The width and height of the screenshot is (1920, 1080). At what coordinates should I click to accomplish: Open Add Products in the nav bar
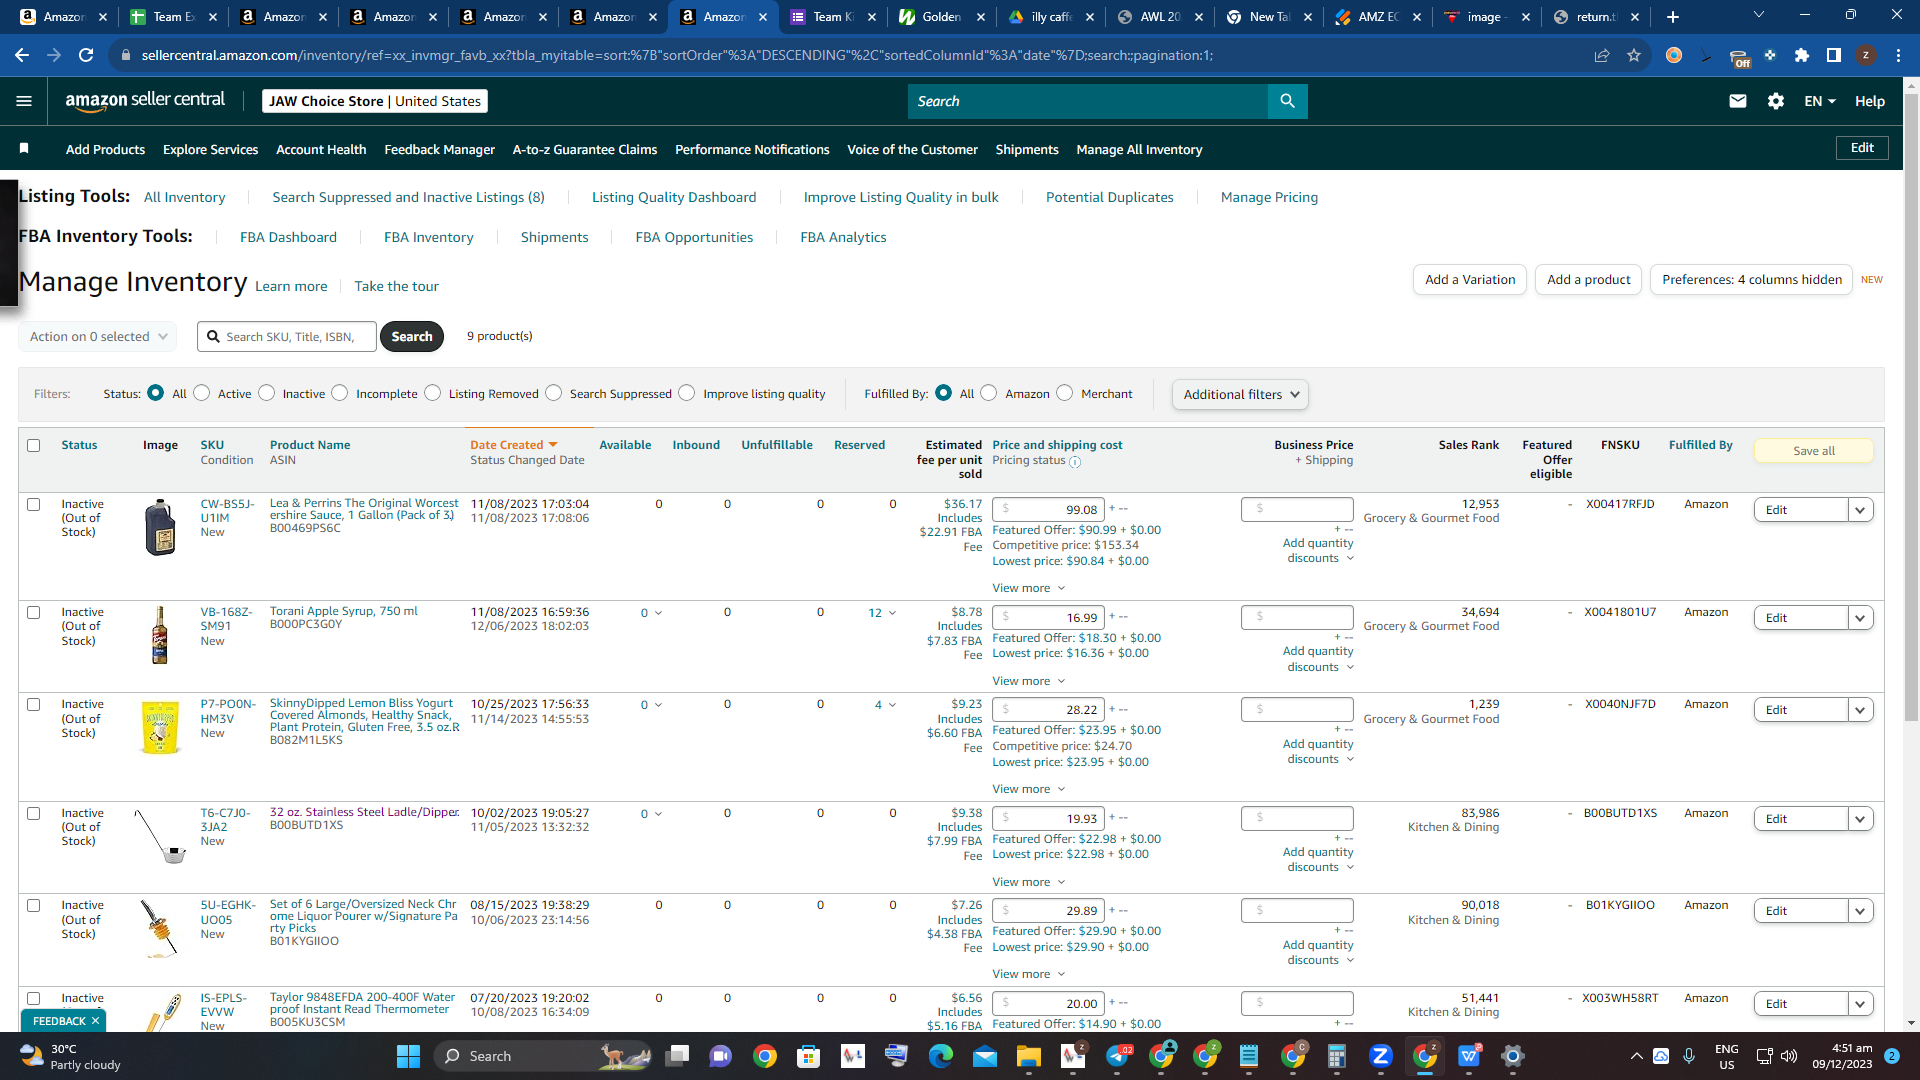[x=105, y=149]
